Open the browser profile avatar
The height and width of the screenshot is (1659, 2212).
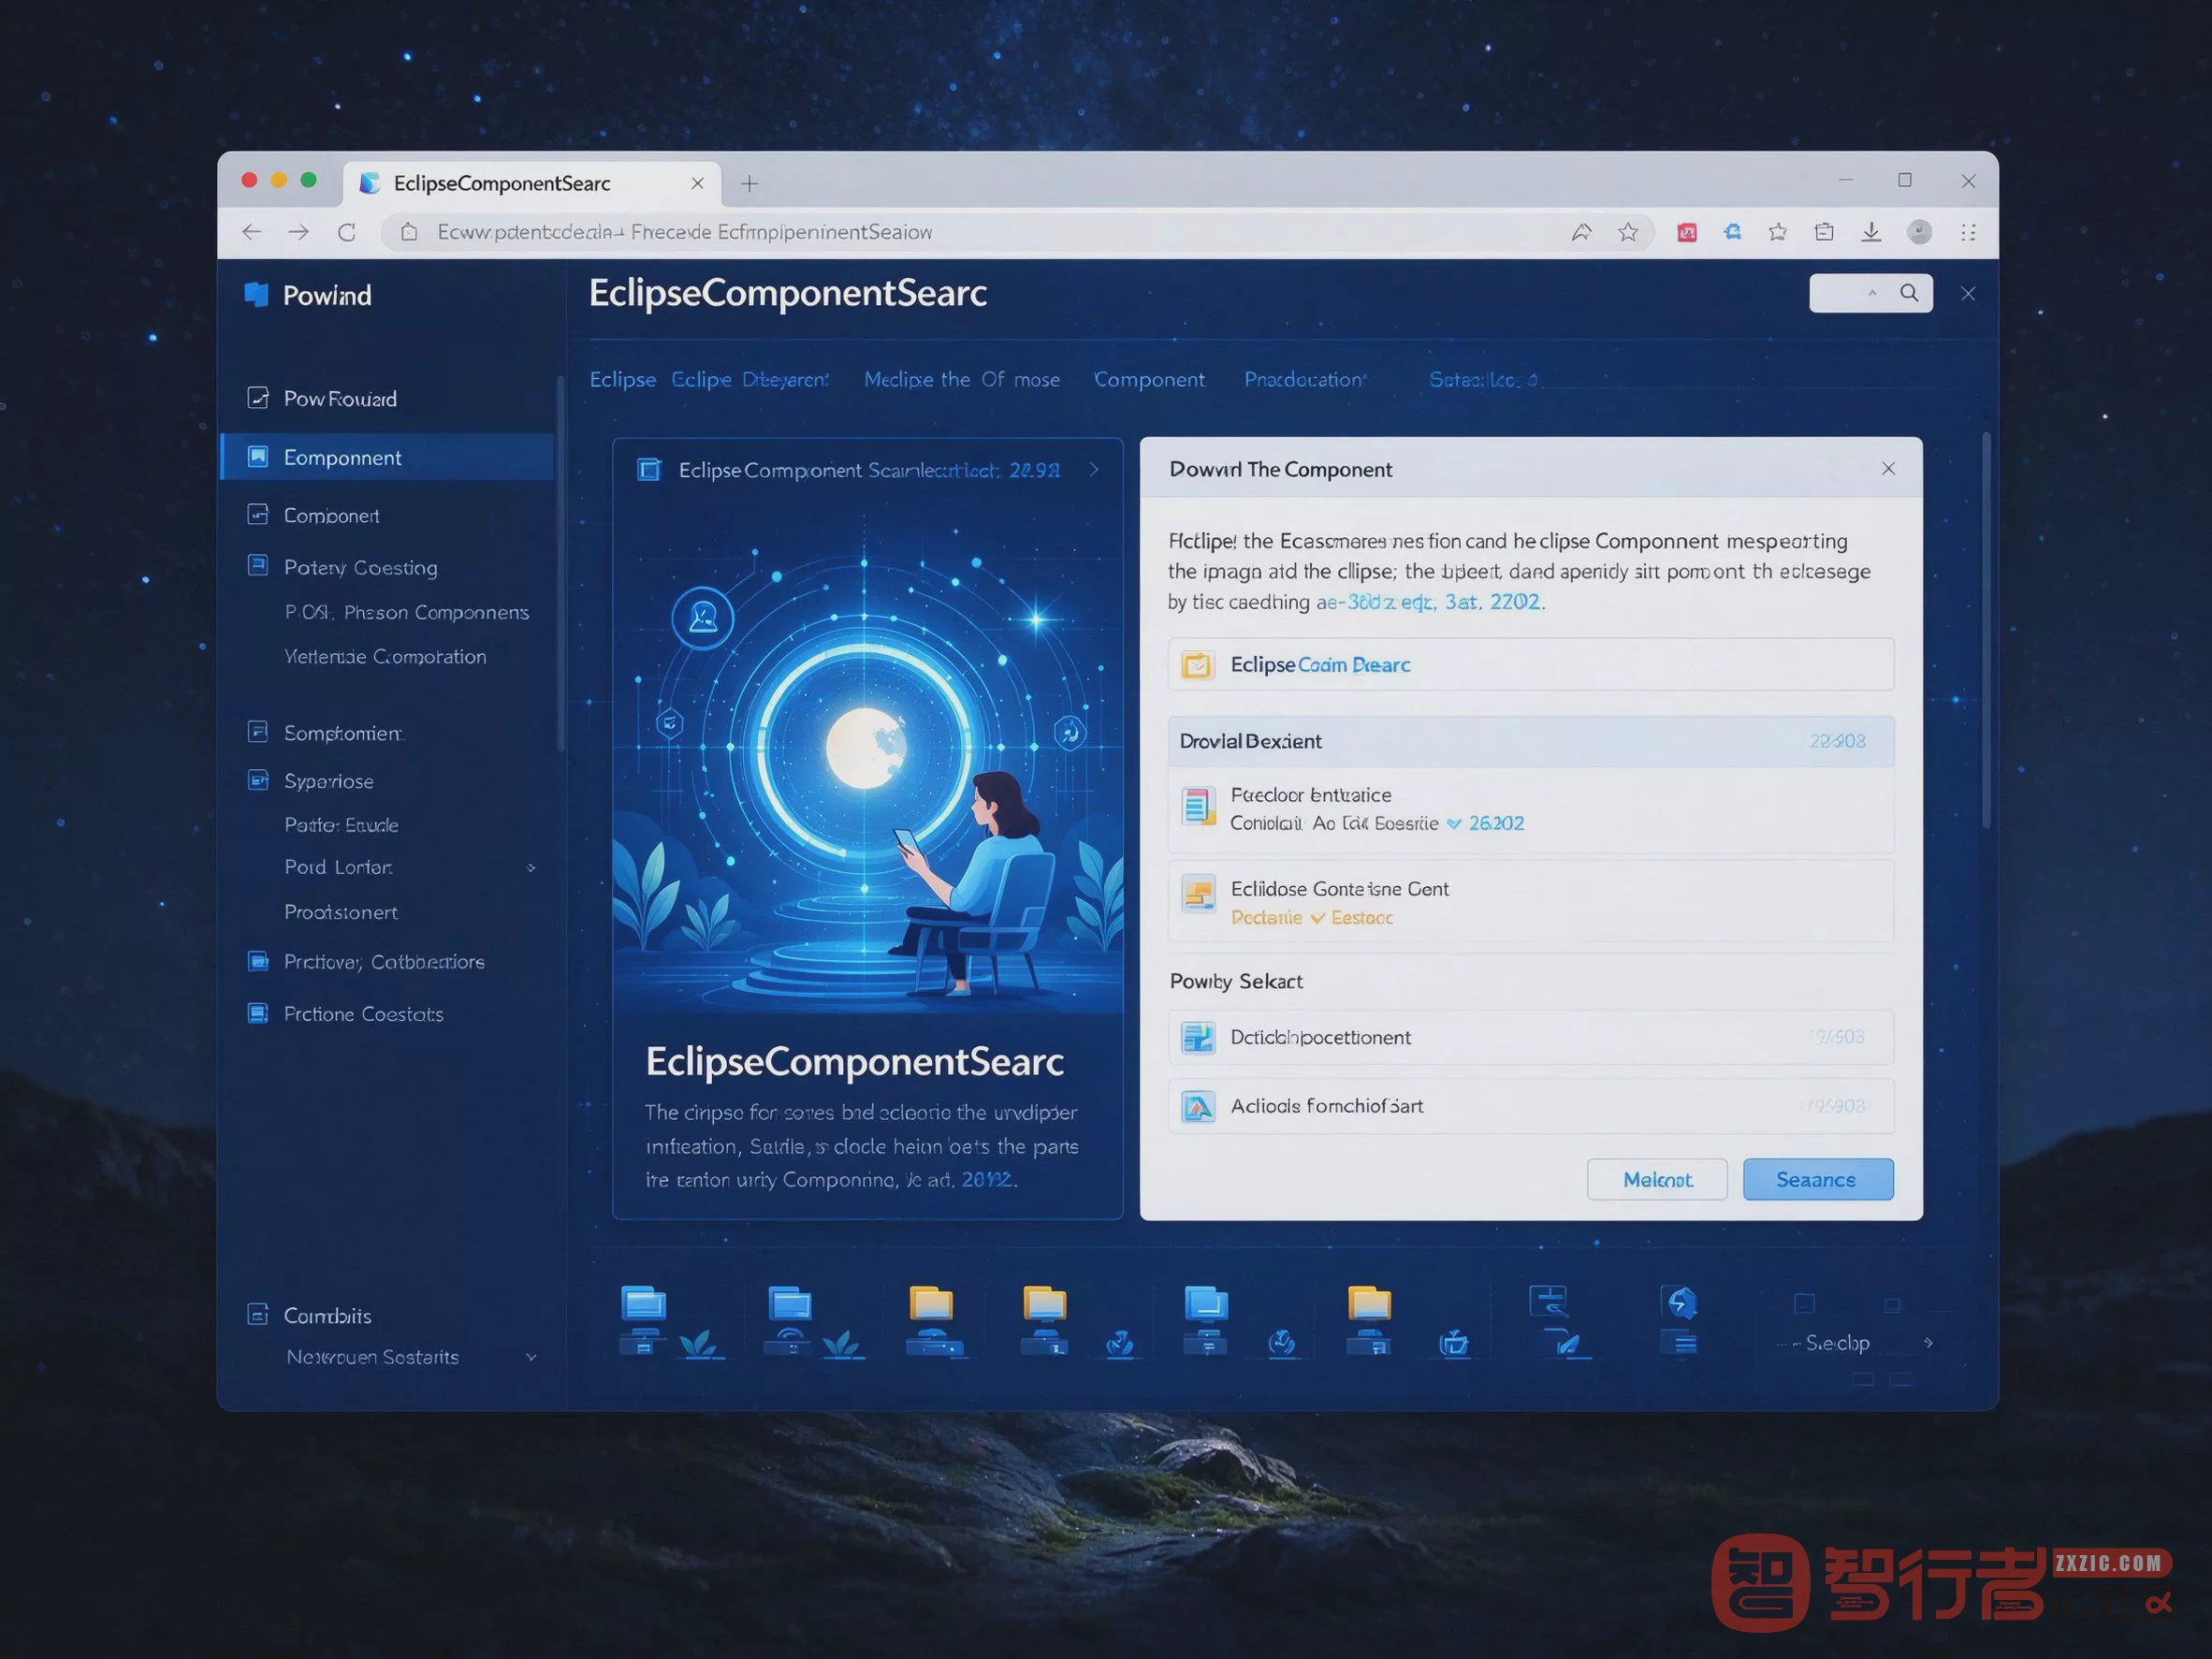pos(1919,232)
